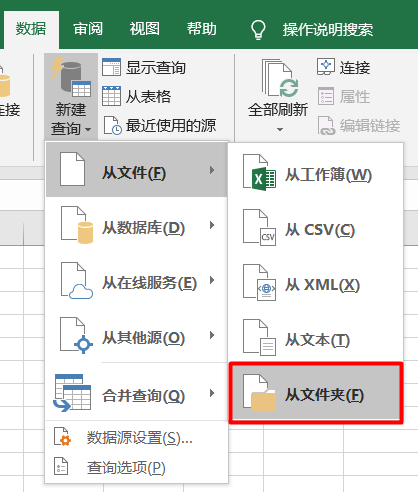Click the 属性 list icon

coord(326,96)
